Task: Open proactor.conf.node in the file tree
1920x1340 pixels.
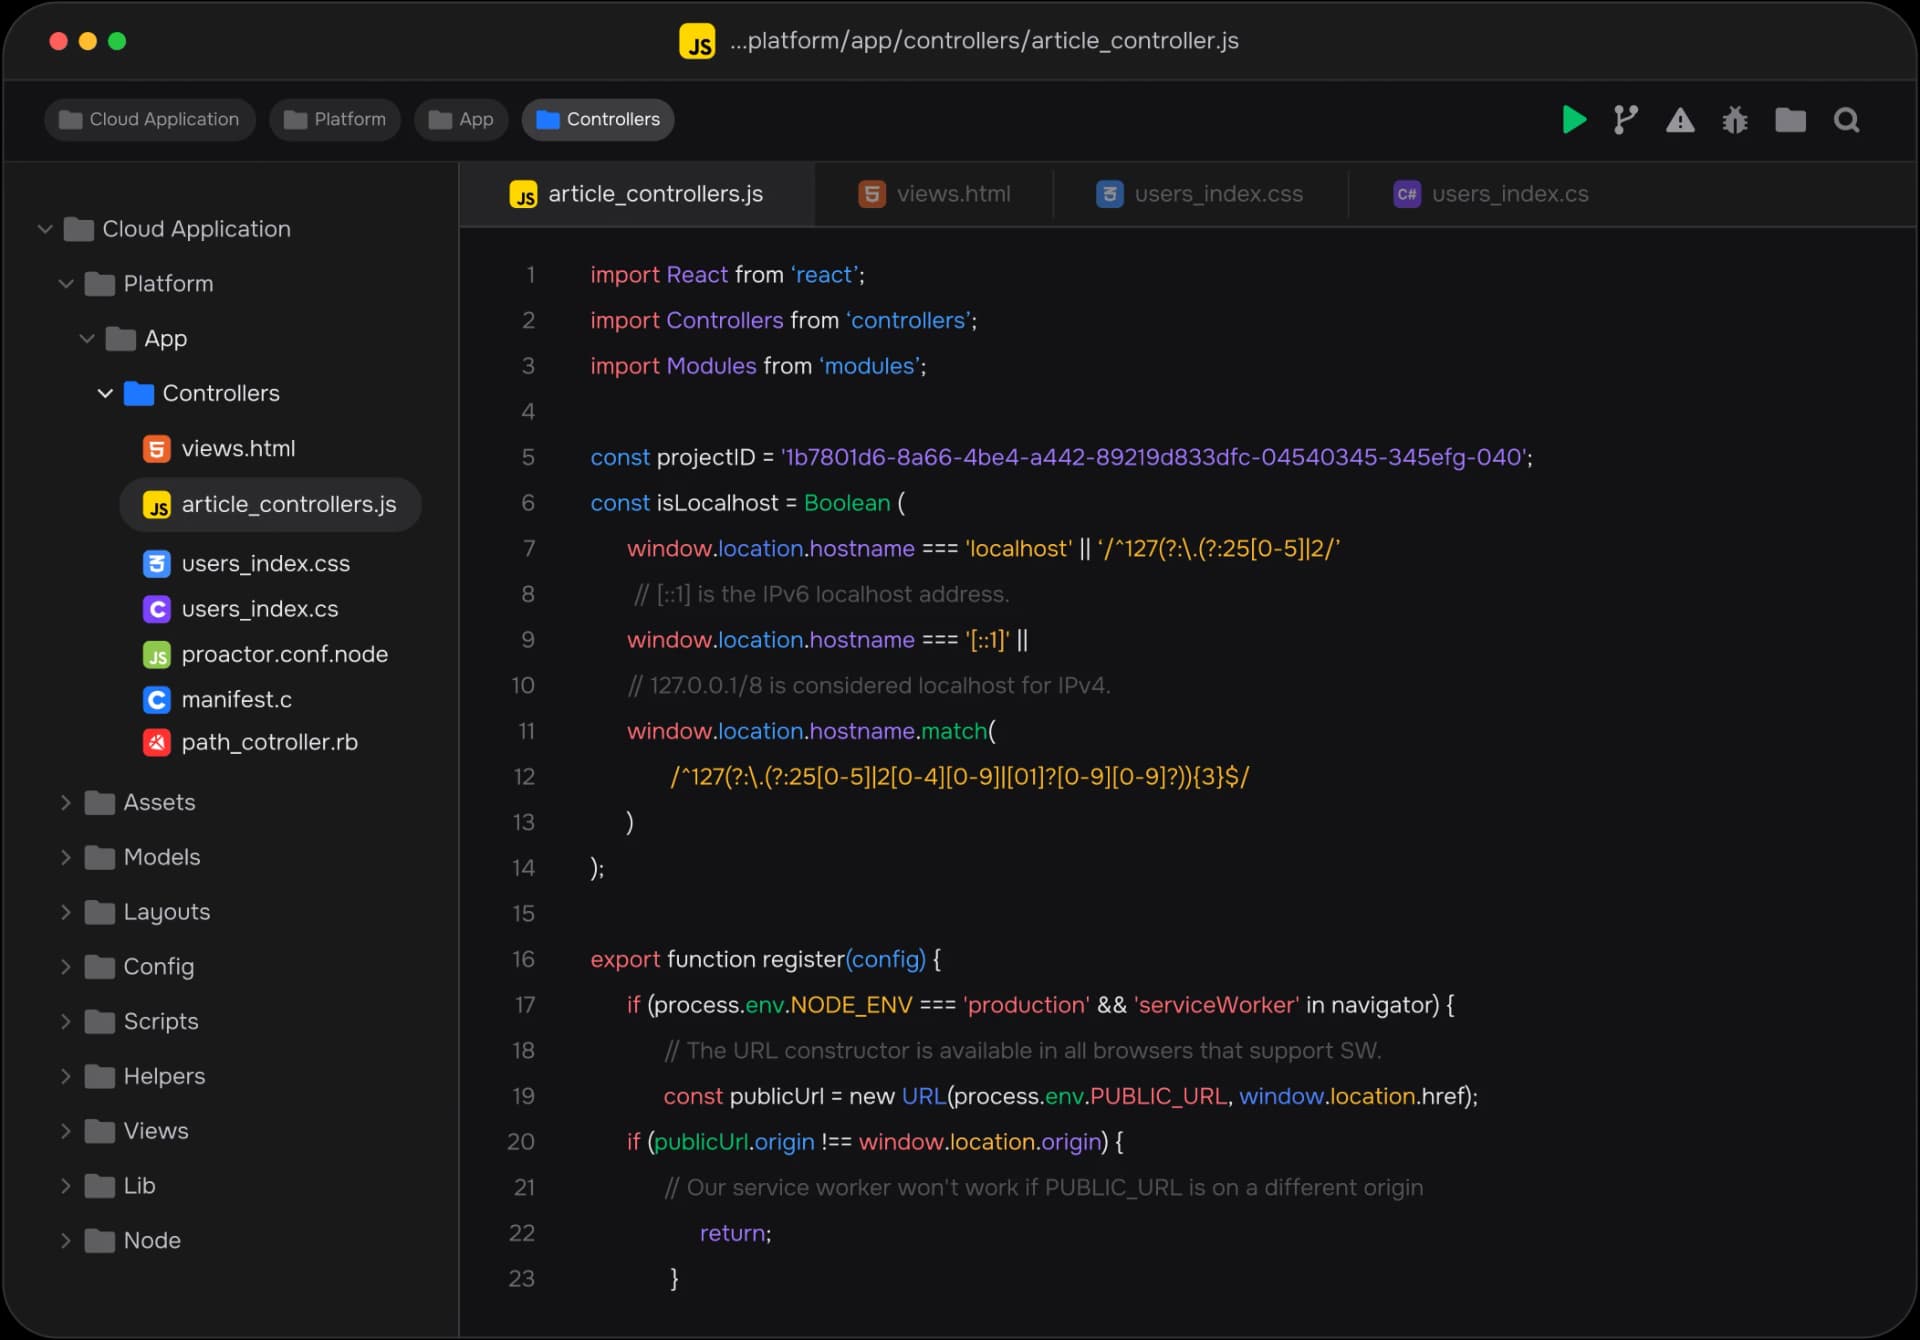Action: tap(284, 654)
